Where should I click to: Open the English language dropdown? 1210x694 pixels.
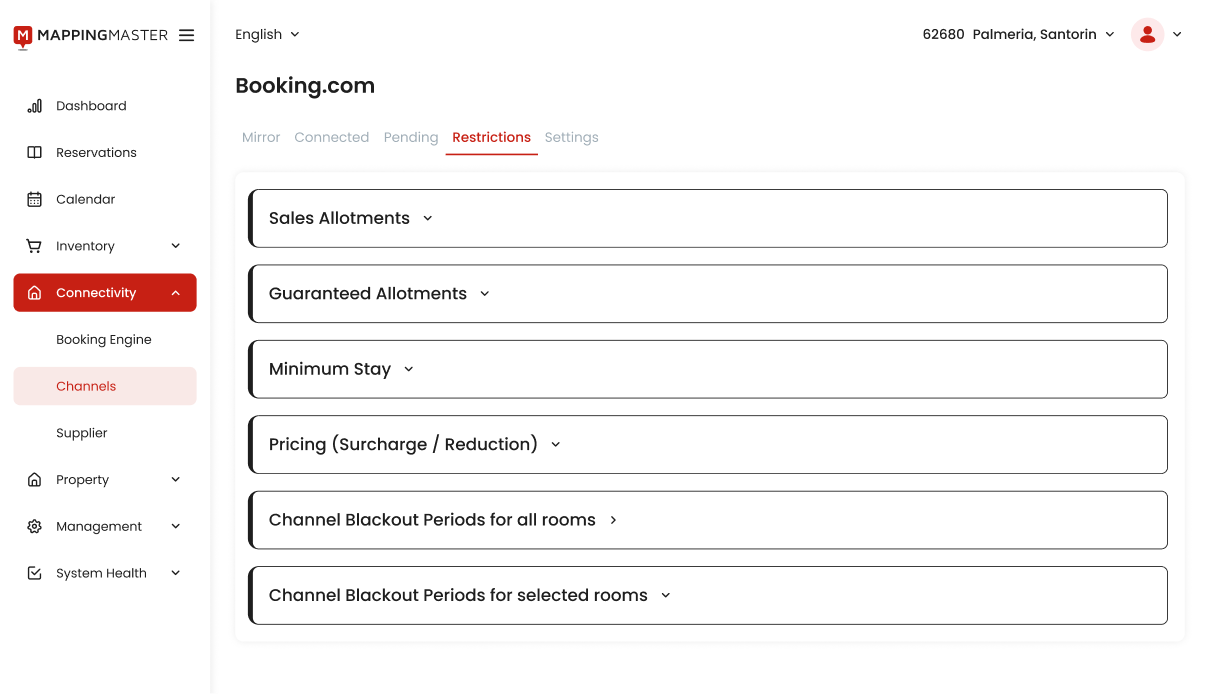(267, 34)
